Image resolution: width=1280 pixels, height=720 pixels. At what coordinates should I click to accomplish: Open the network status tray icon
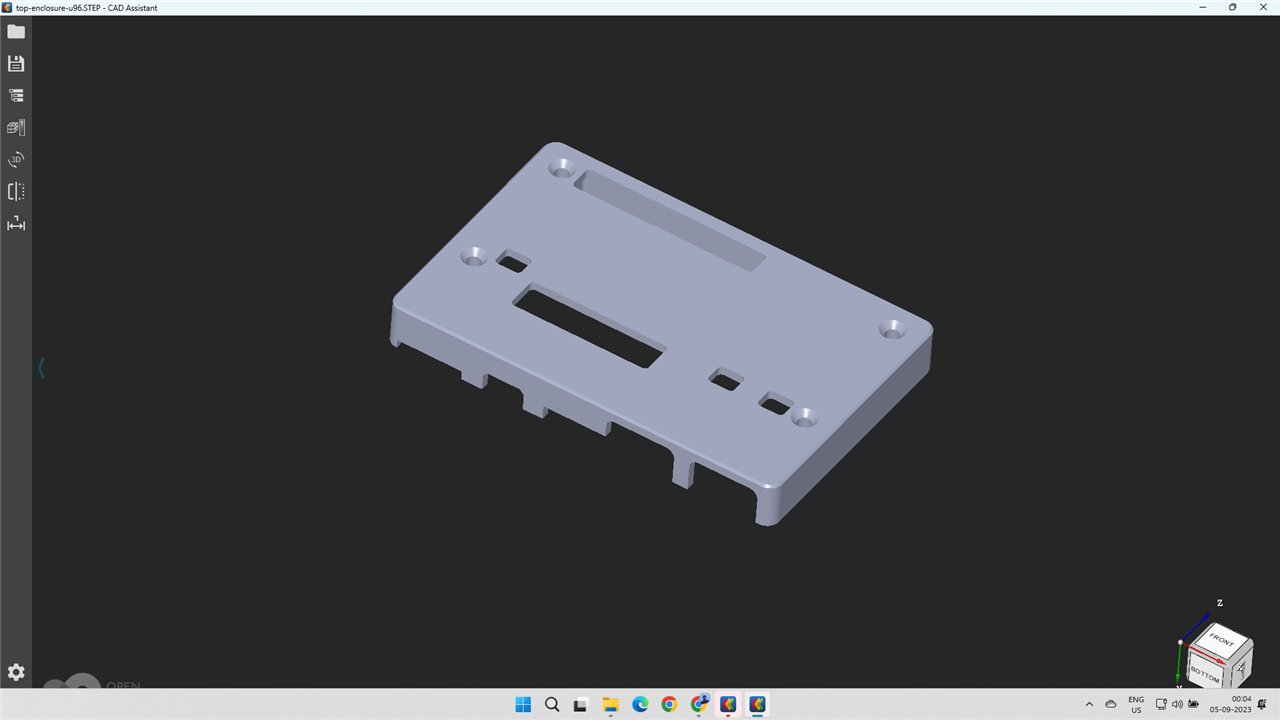1161,704
